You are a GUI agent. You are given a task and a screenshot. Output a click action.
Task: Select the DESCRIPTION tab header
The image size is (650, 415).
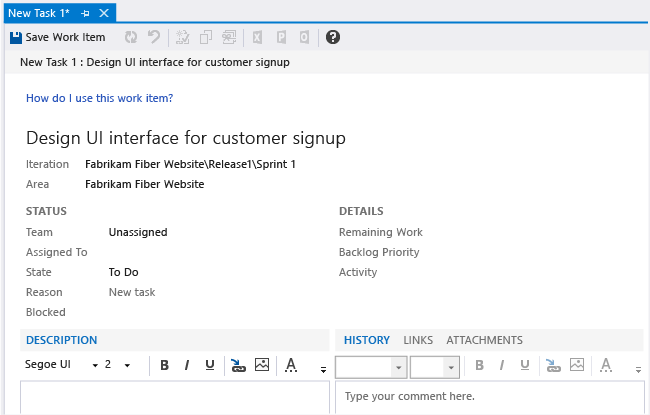click(x=61, y=340)
